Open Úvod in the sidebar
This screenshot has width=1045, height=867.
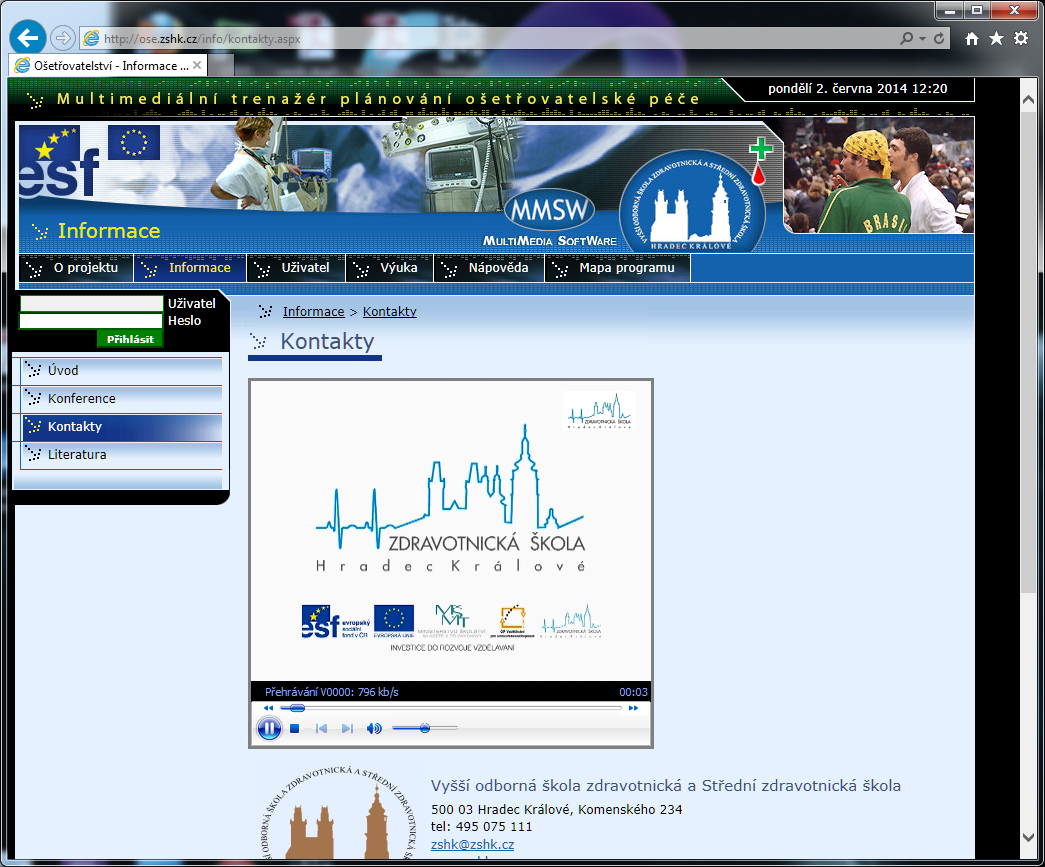coord(122,371)
